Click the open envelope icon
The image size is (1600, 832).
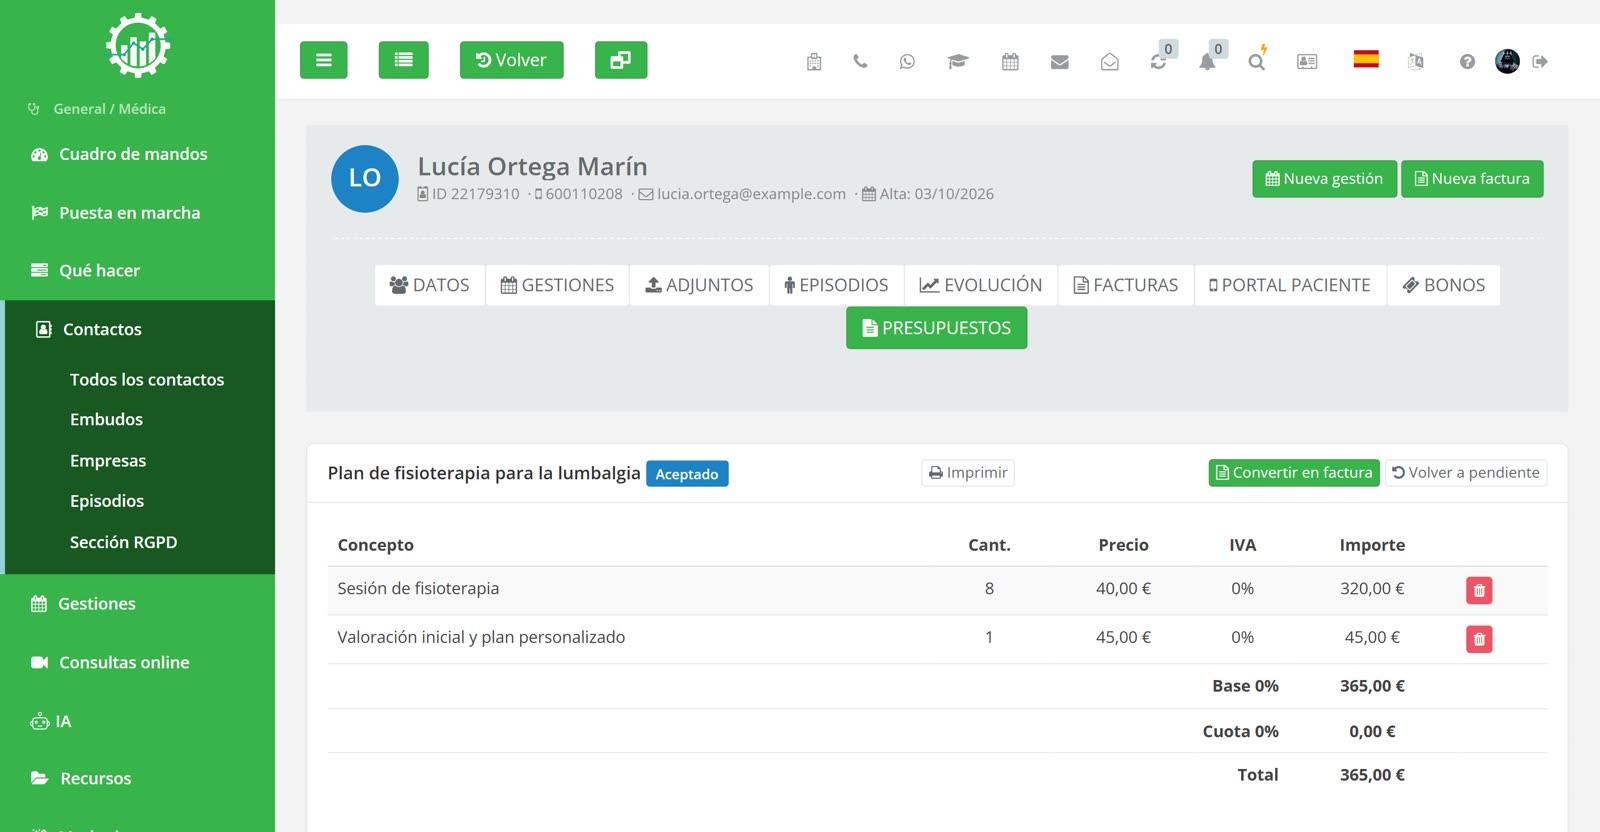[1110, 62]
